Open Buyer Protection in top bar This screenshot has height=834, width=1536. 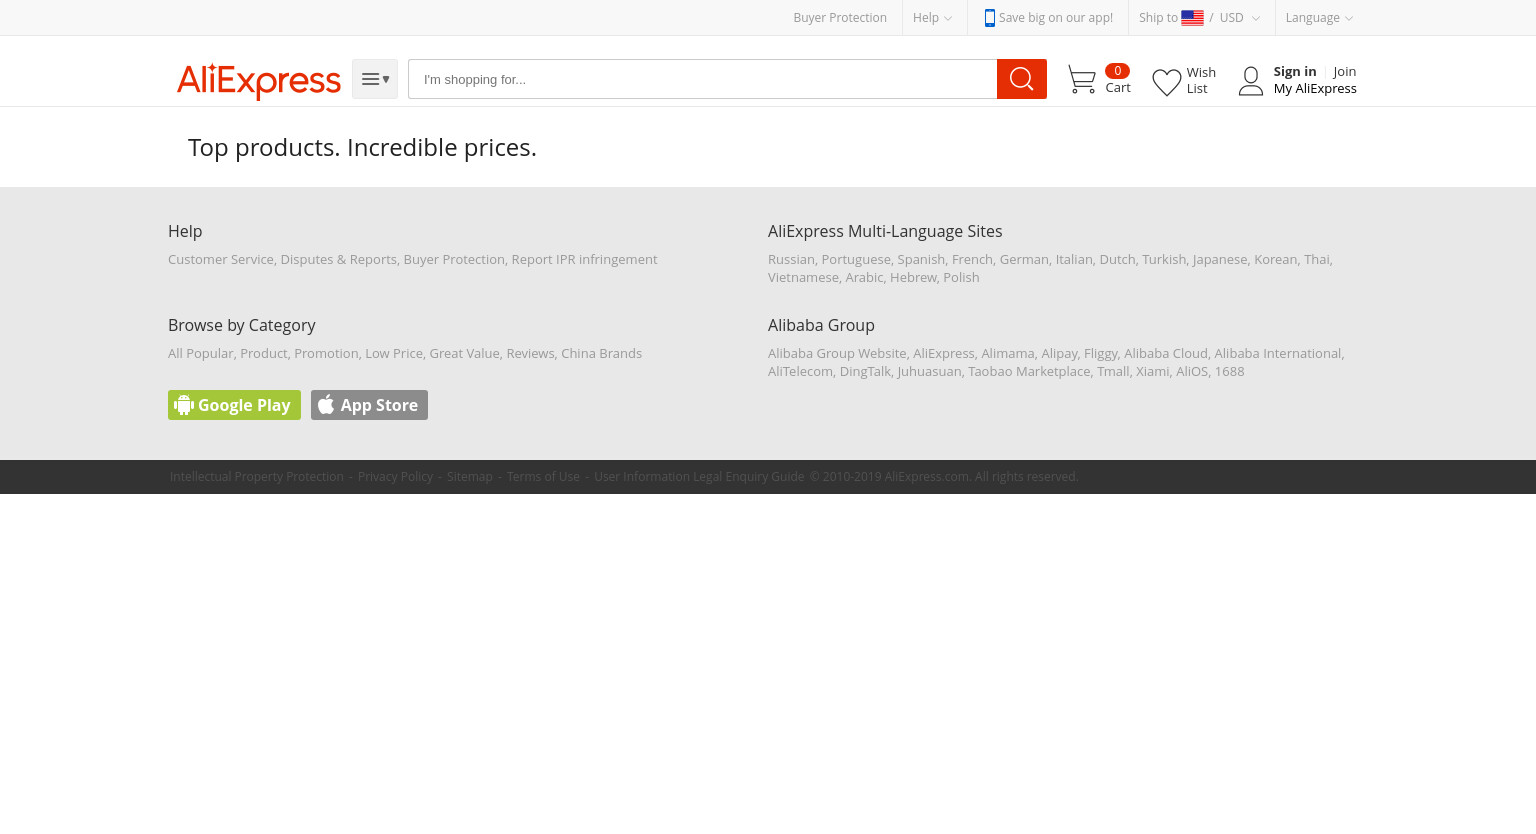840,18
